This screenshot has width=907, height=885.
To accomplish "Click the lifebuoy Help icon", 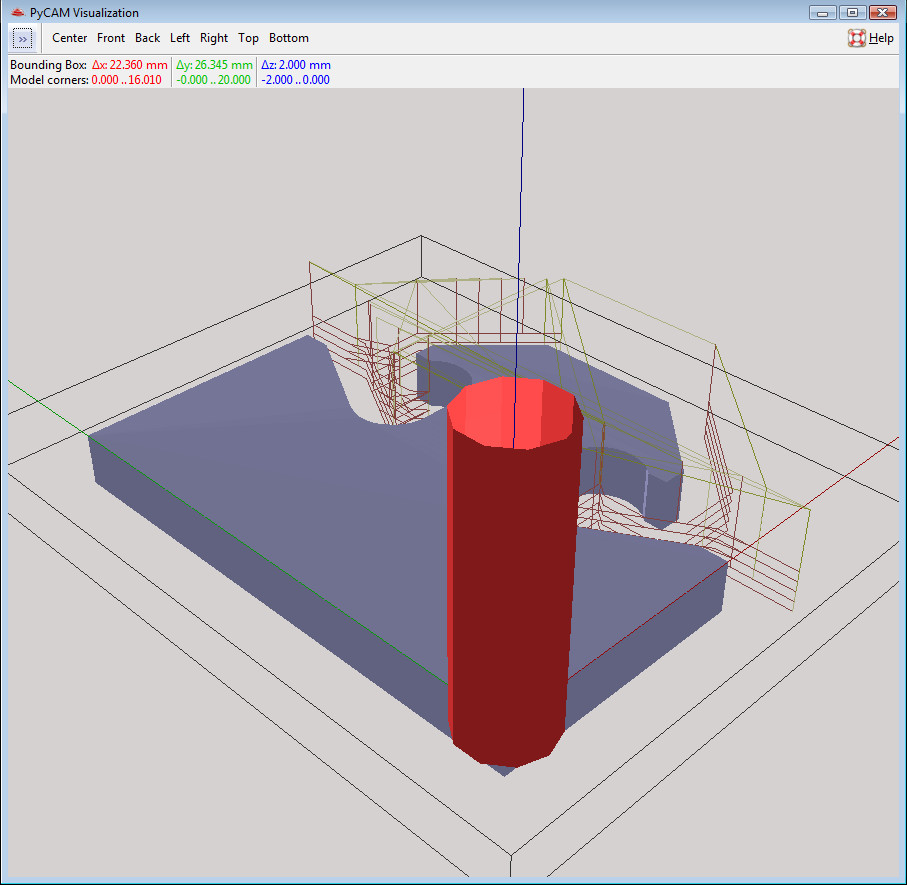I will coord(857,38).
